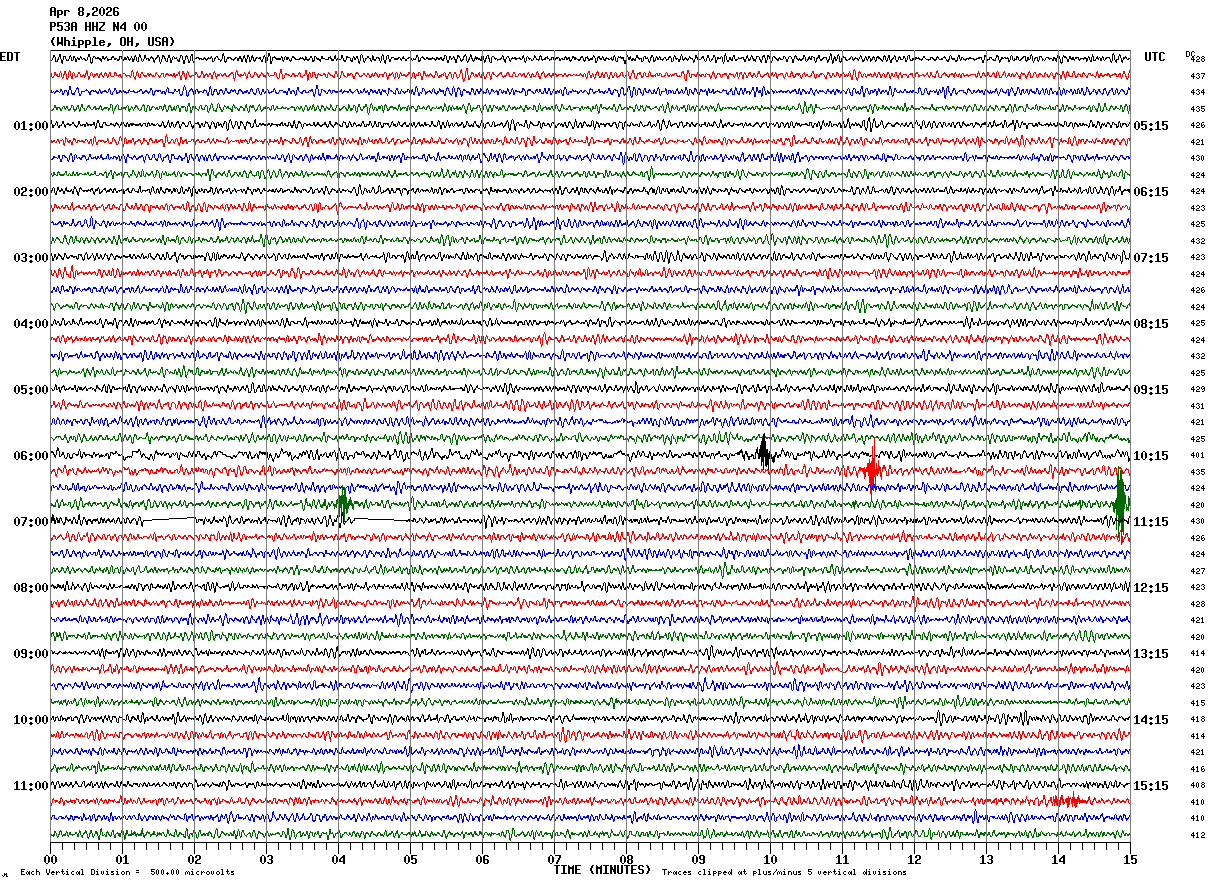Image resolution: width=1210 pixels, height=886 pixels.
Task: Click the '05:00' EDT time label
Action: 31,390
